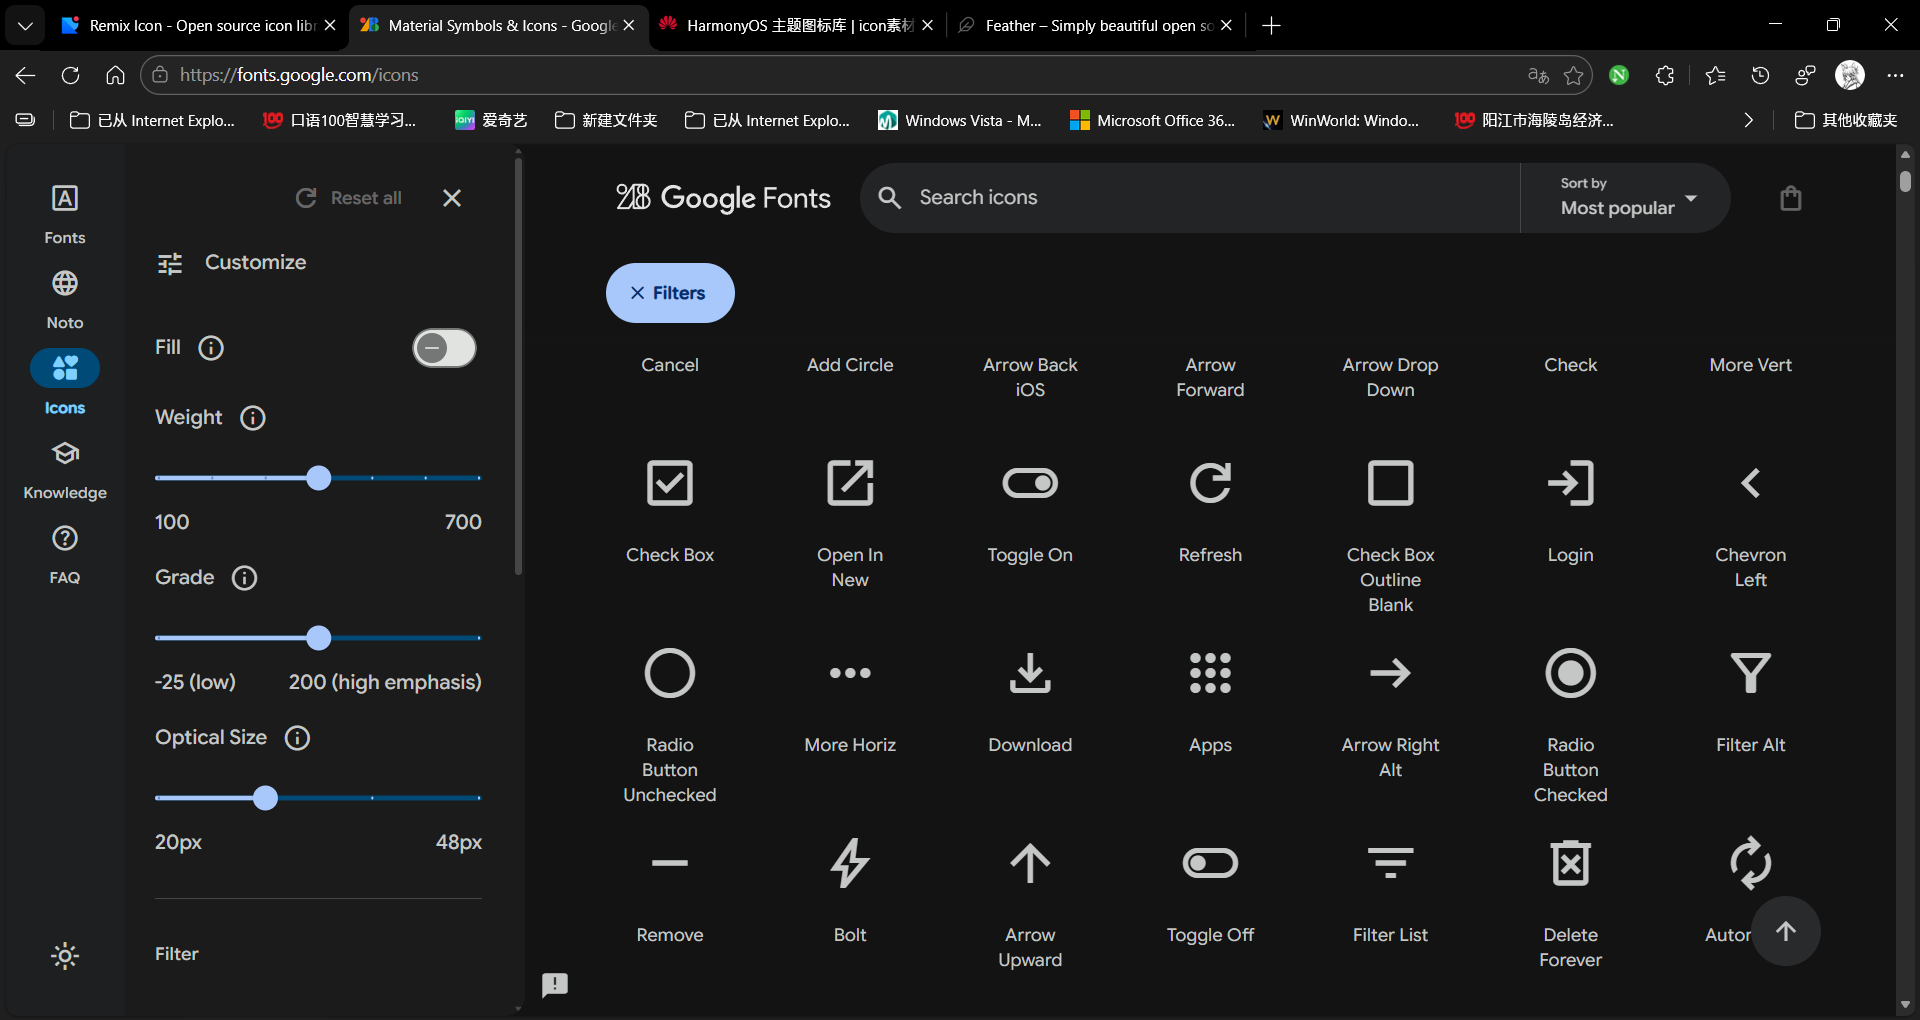Select the Check Box icon
The height and width of the screenshot is (1020, 1920).
pos(669,483)
